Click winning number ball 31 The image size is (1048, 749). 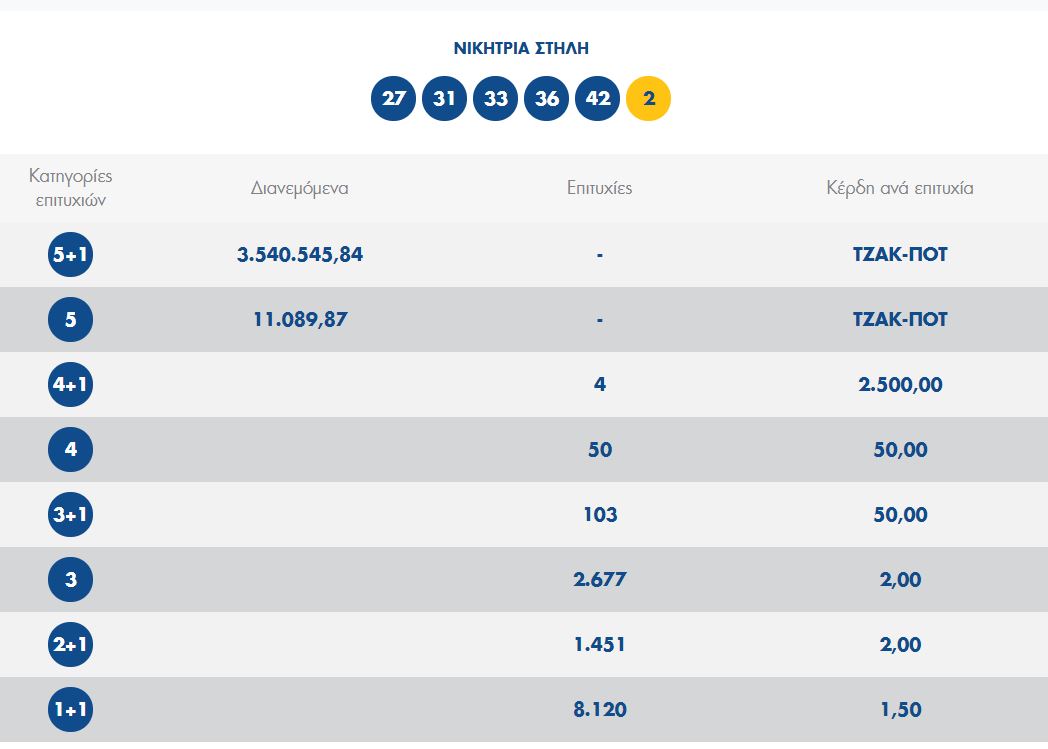point(444,99)
